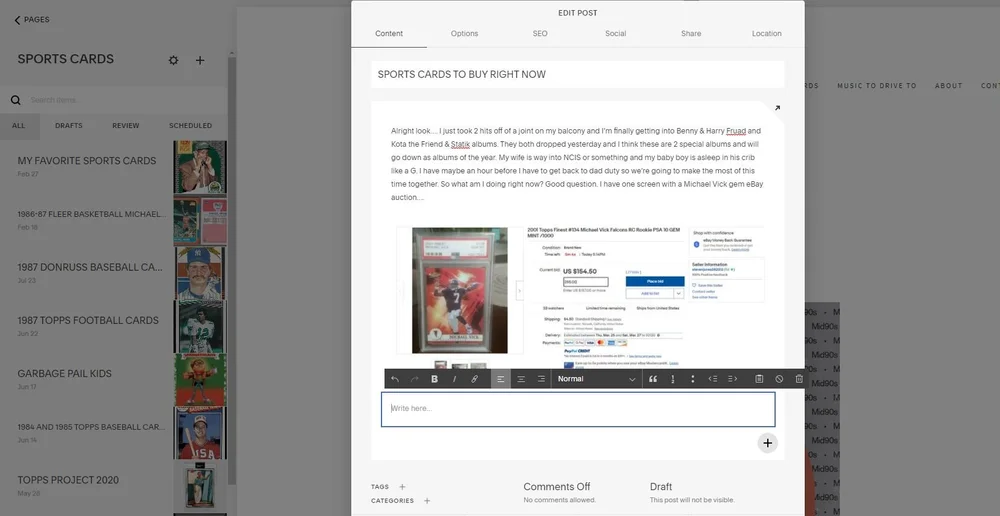The height and width of the screenshot is (516, 1000).
Task: Align text center
Action: pos(521,379)
